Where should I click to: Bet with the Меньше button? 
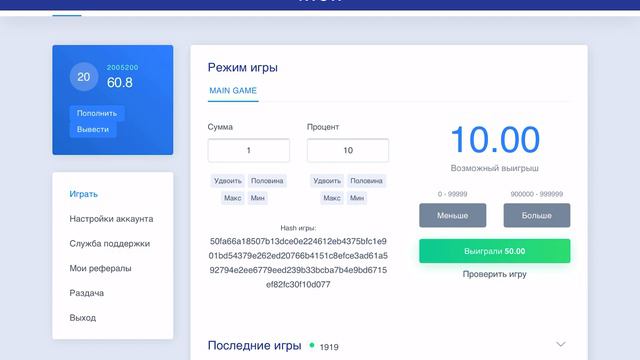point(453,215)
